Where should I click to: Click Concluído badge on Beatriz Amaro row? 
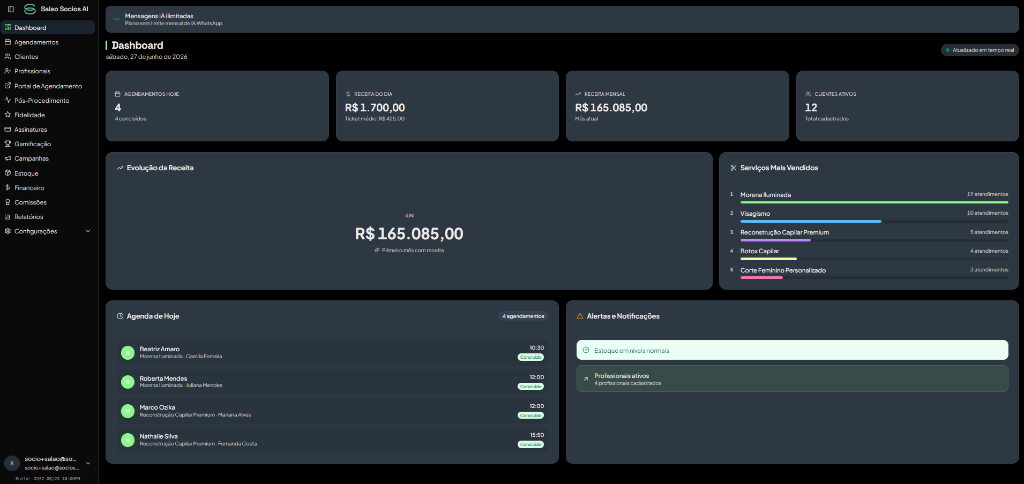[531, 357]
